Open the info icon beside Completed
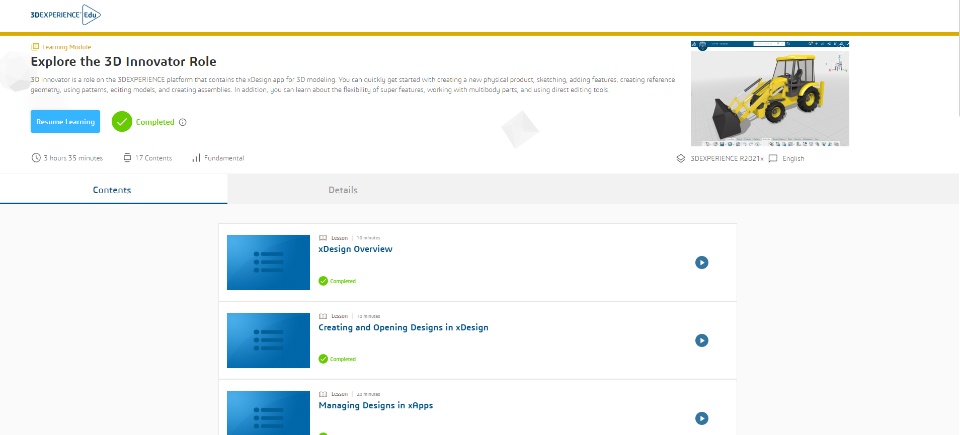 pyautogui.click(x=182, y=122)
